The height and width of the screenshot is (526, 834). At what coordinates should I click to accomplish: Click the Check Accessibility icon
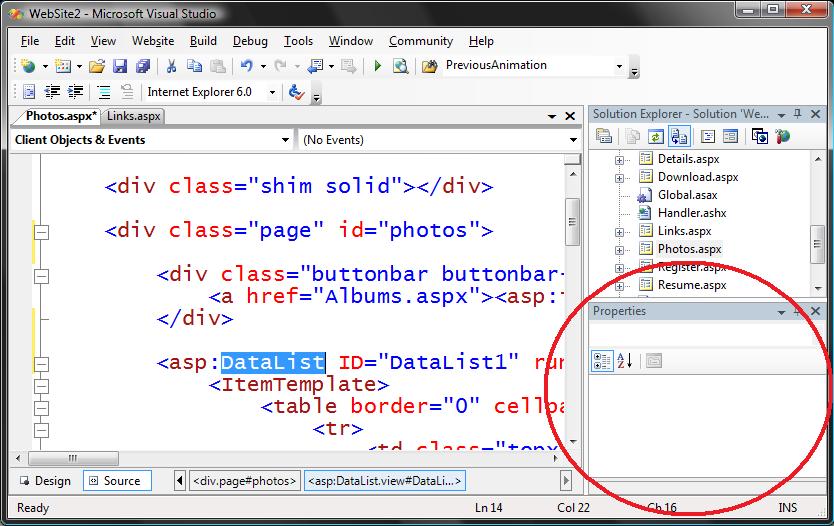(296, 92)
